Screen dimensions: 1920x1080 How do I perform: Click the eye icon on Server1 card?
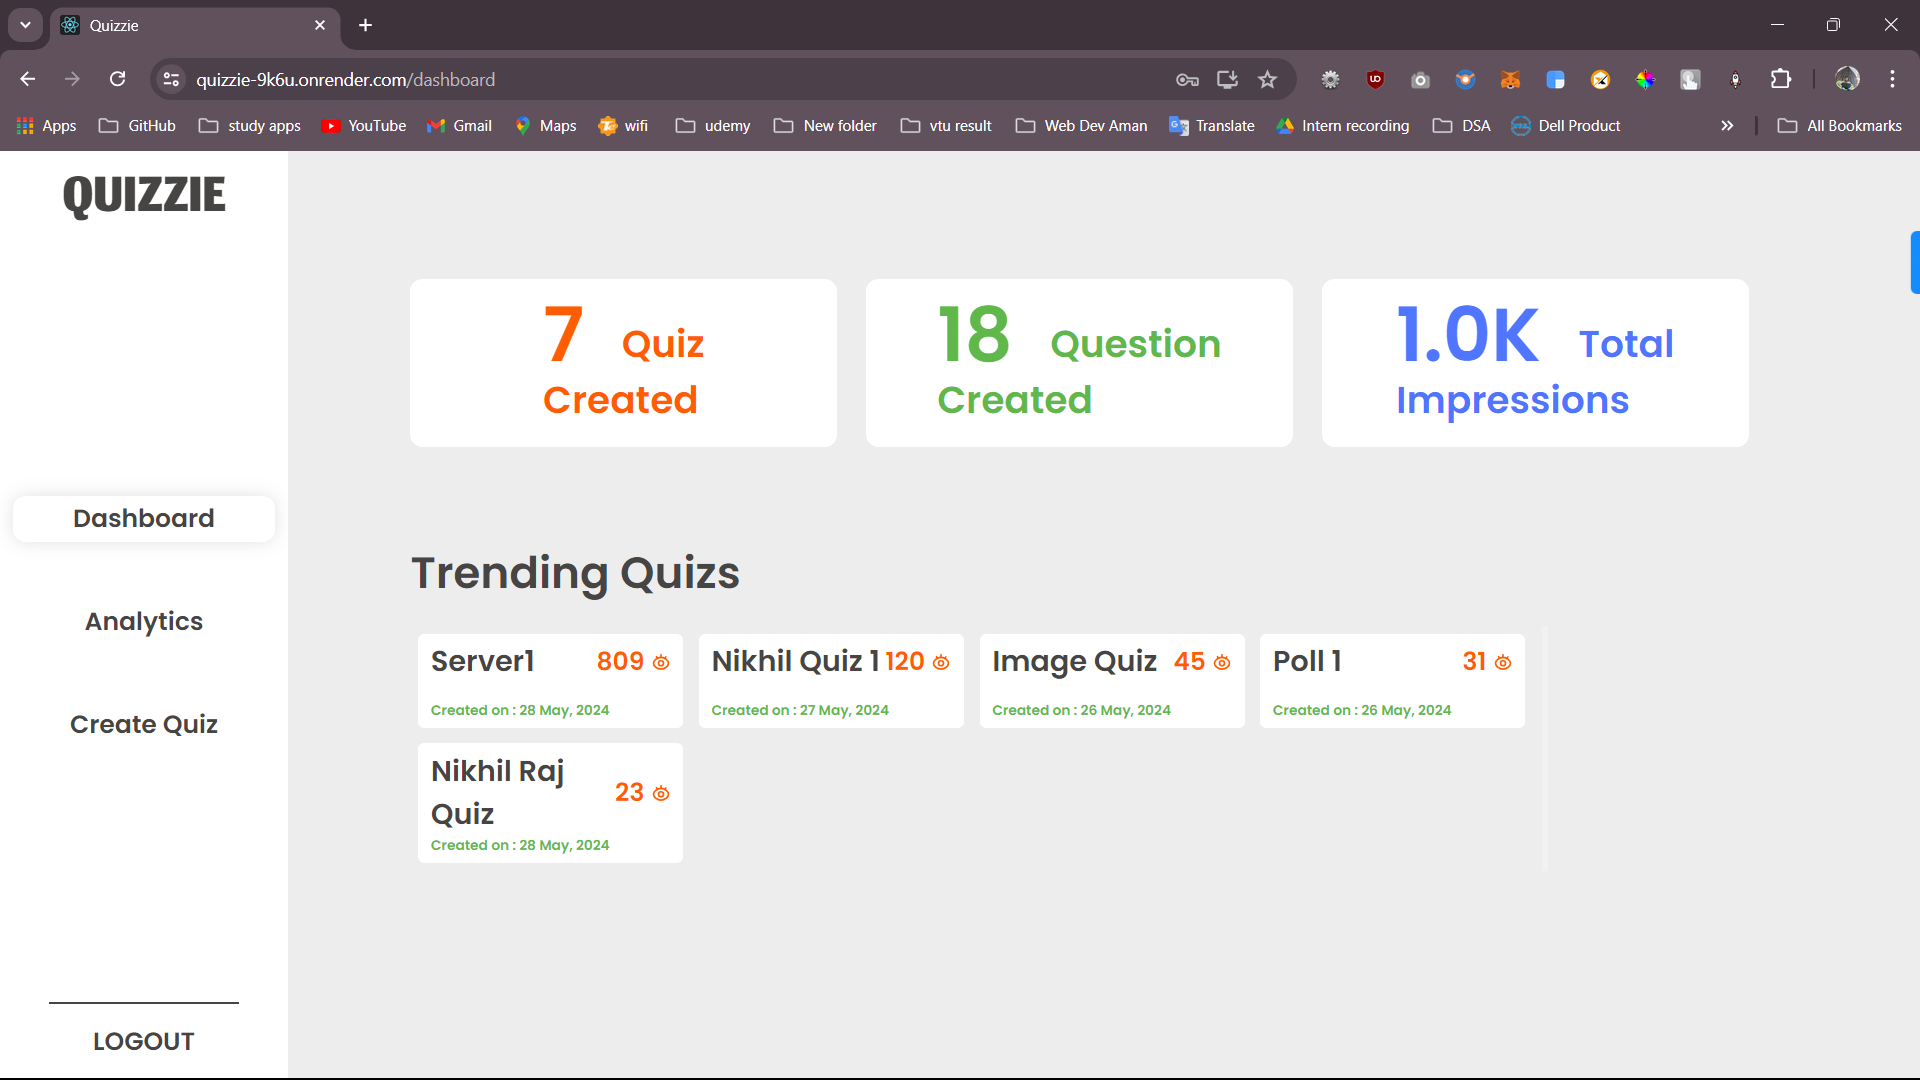(x=661, y=662)
